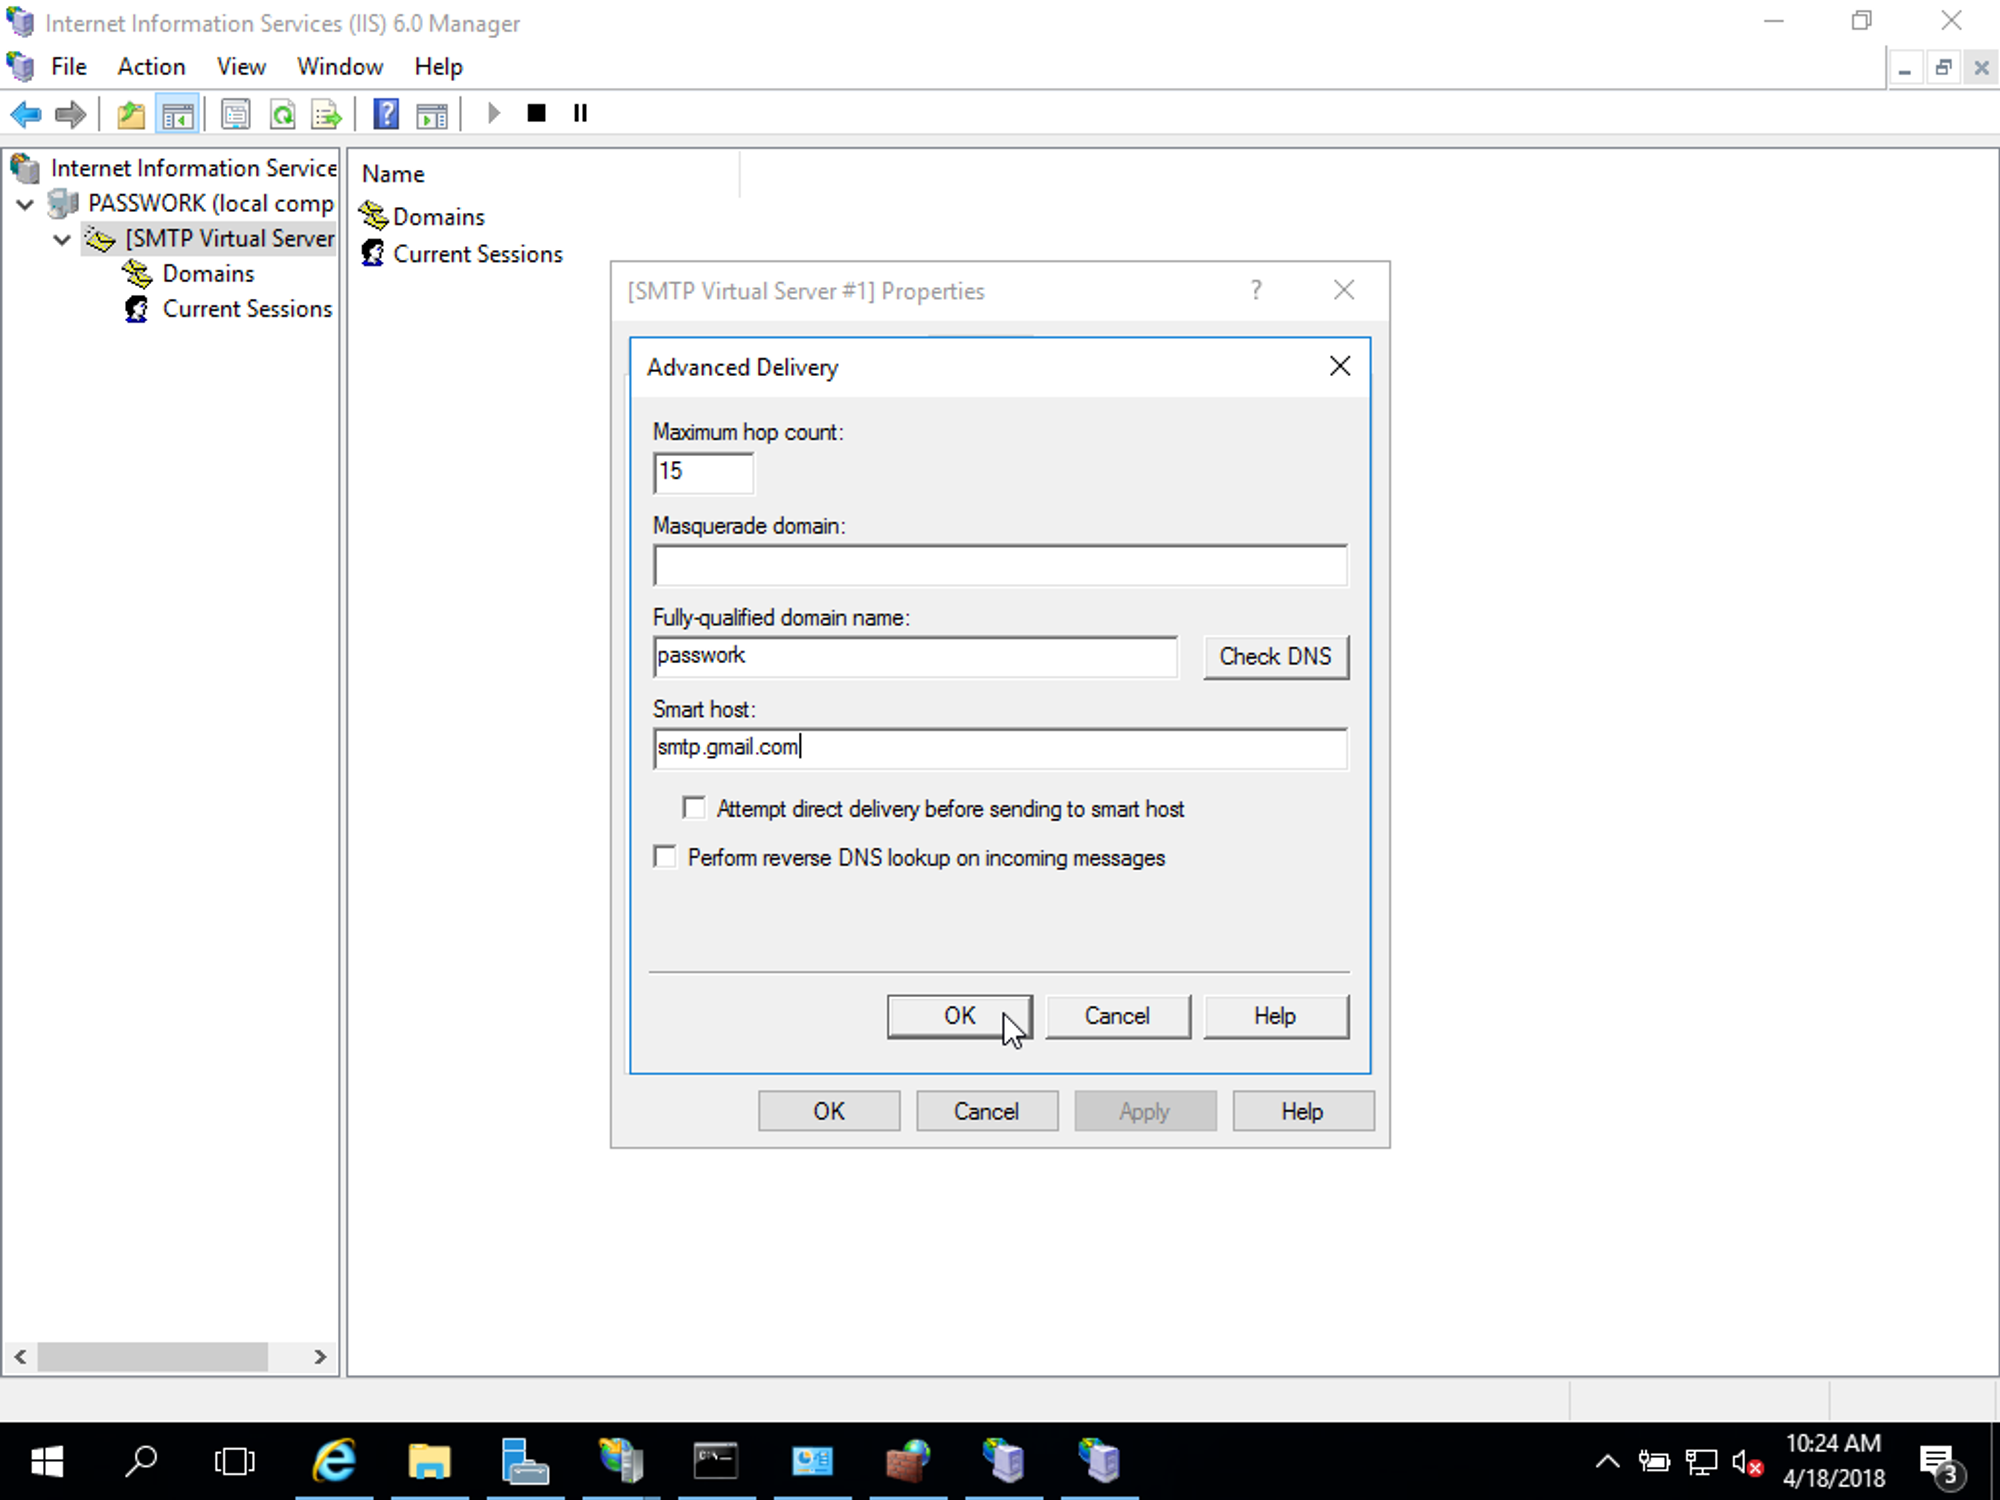Click the Check DNS button
The image size is (2000, 1500).
click(1275, 657)
